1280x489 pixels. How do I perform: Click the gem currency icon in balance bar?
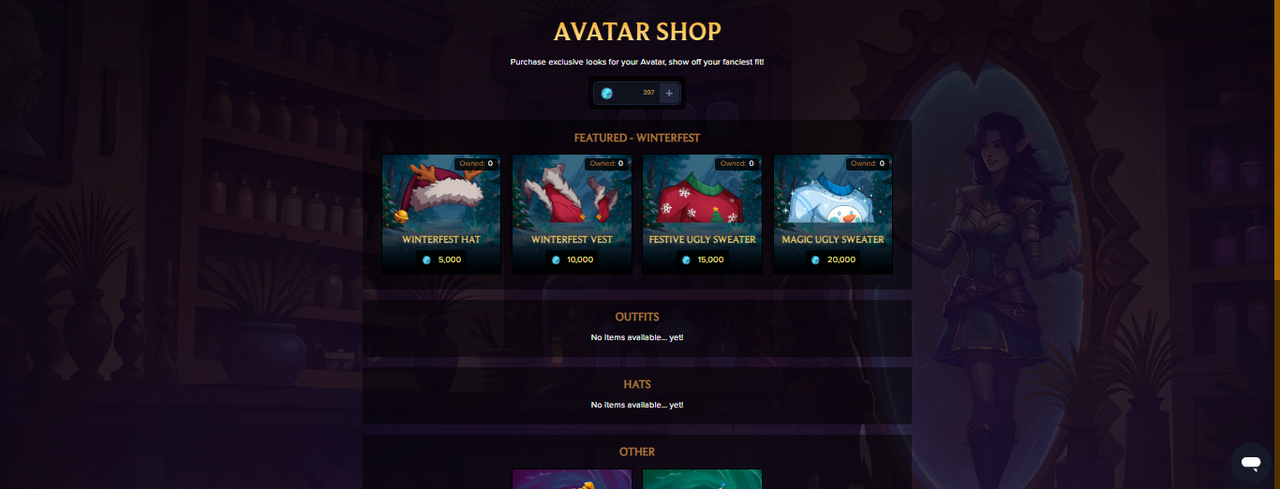pos(607,93)
